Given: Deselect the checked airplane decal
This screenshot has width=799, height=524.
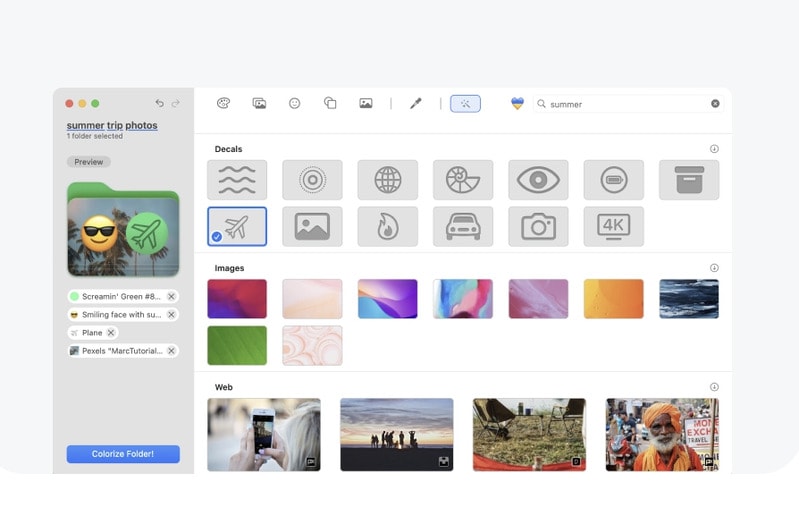Looking at the screenshot, I should (237, 227).
